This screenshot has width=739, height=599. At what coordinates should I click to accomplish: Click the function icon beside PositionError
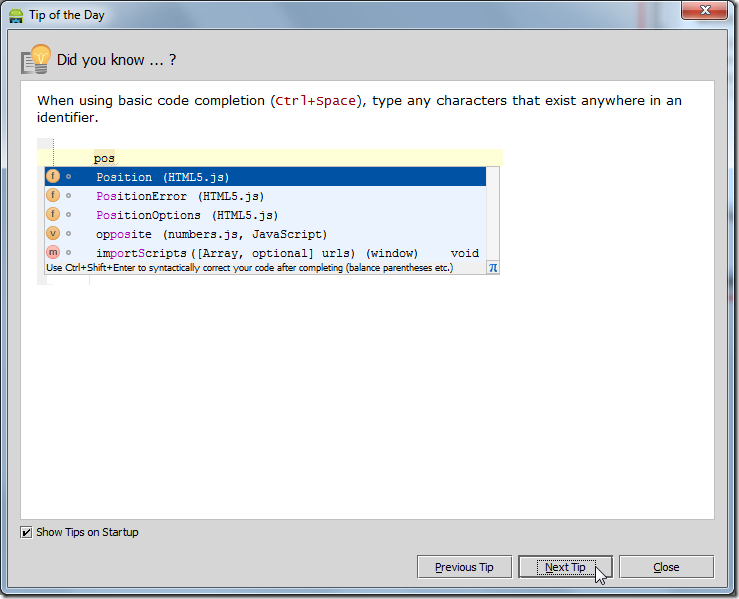(53, 195)
